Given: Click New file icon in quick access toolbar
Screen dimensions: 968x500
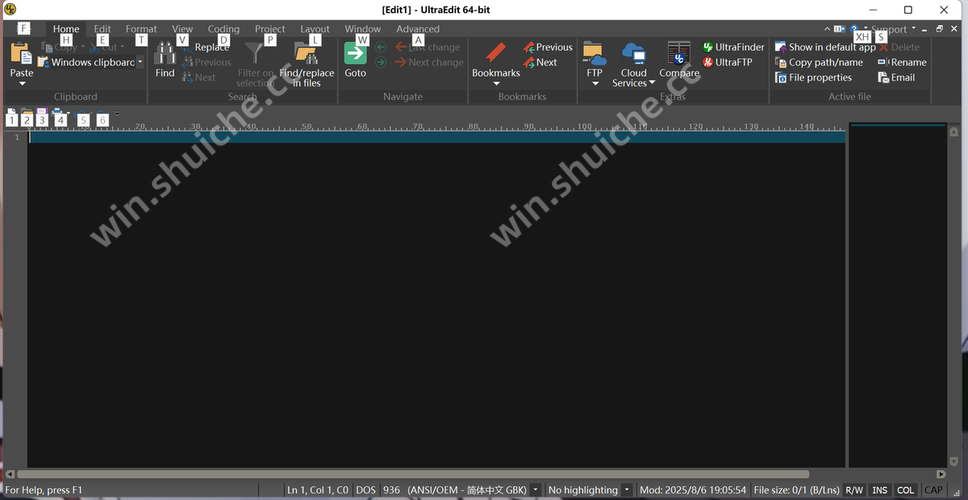Looking at the screenshot, I should click(12, 113).
